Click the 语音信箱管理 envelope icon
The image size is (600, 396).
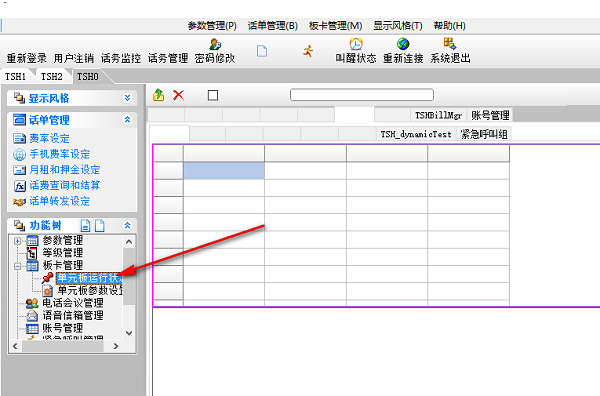pos(32,316)
